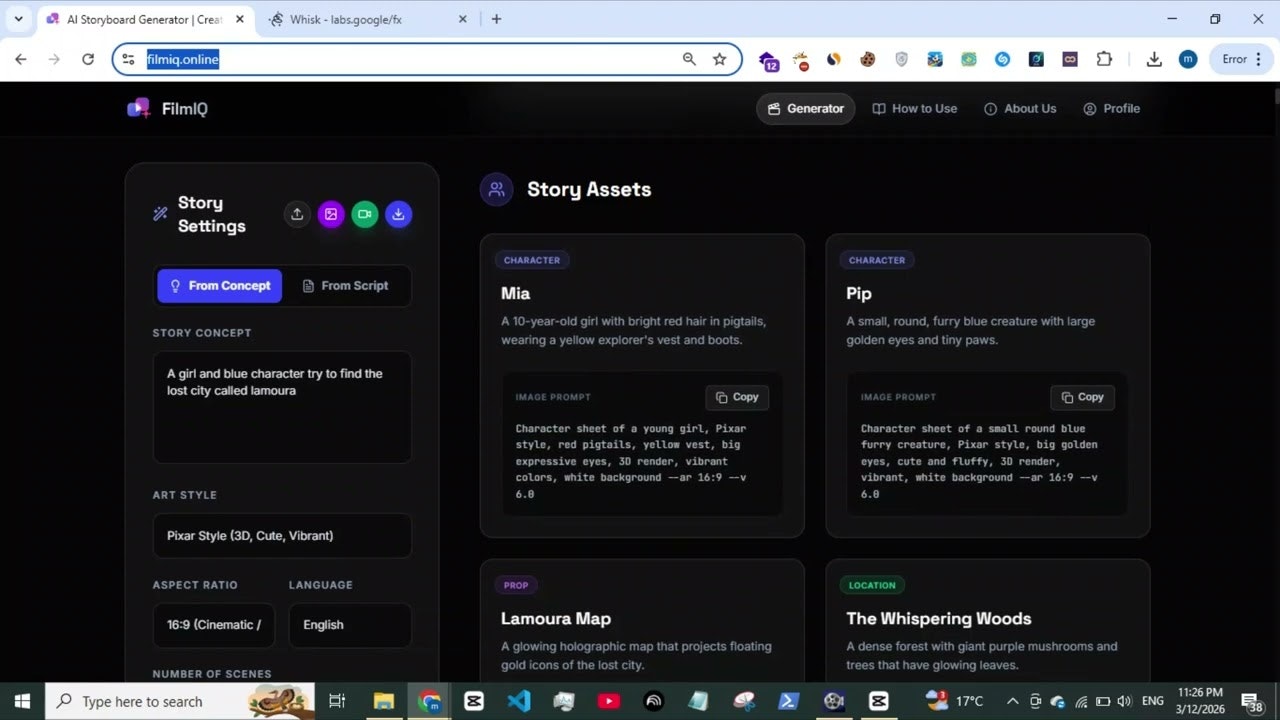This screenshot has height=720, width=1280.
Task: Click the site info icon in address bar
Action: 128,59
